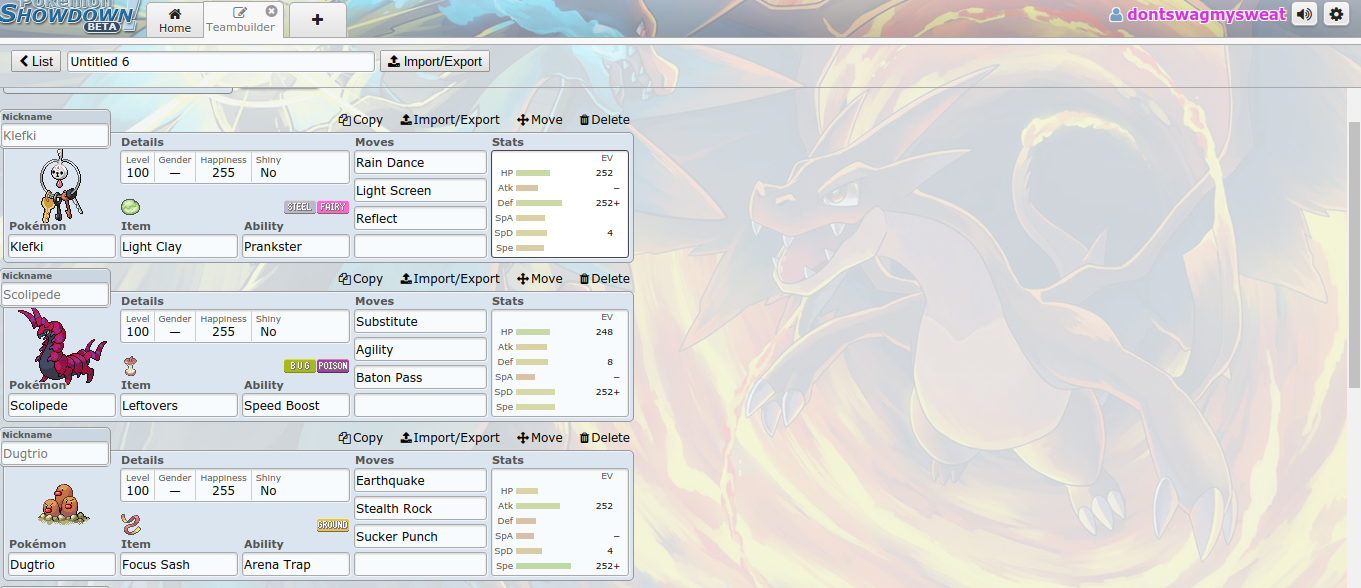Viewport: 1361px width, 588px height.
Task: Click the Dugtrio nickname field
Action: click(55, 453)
